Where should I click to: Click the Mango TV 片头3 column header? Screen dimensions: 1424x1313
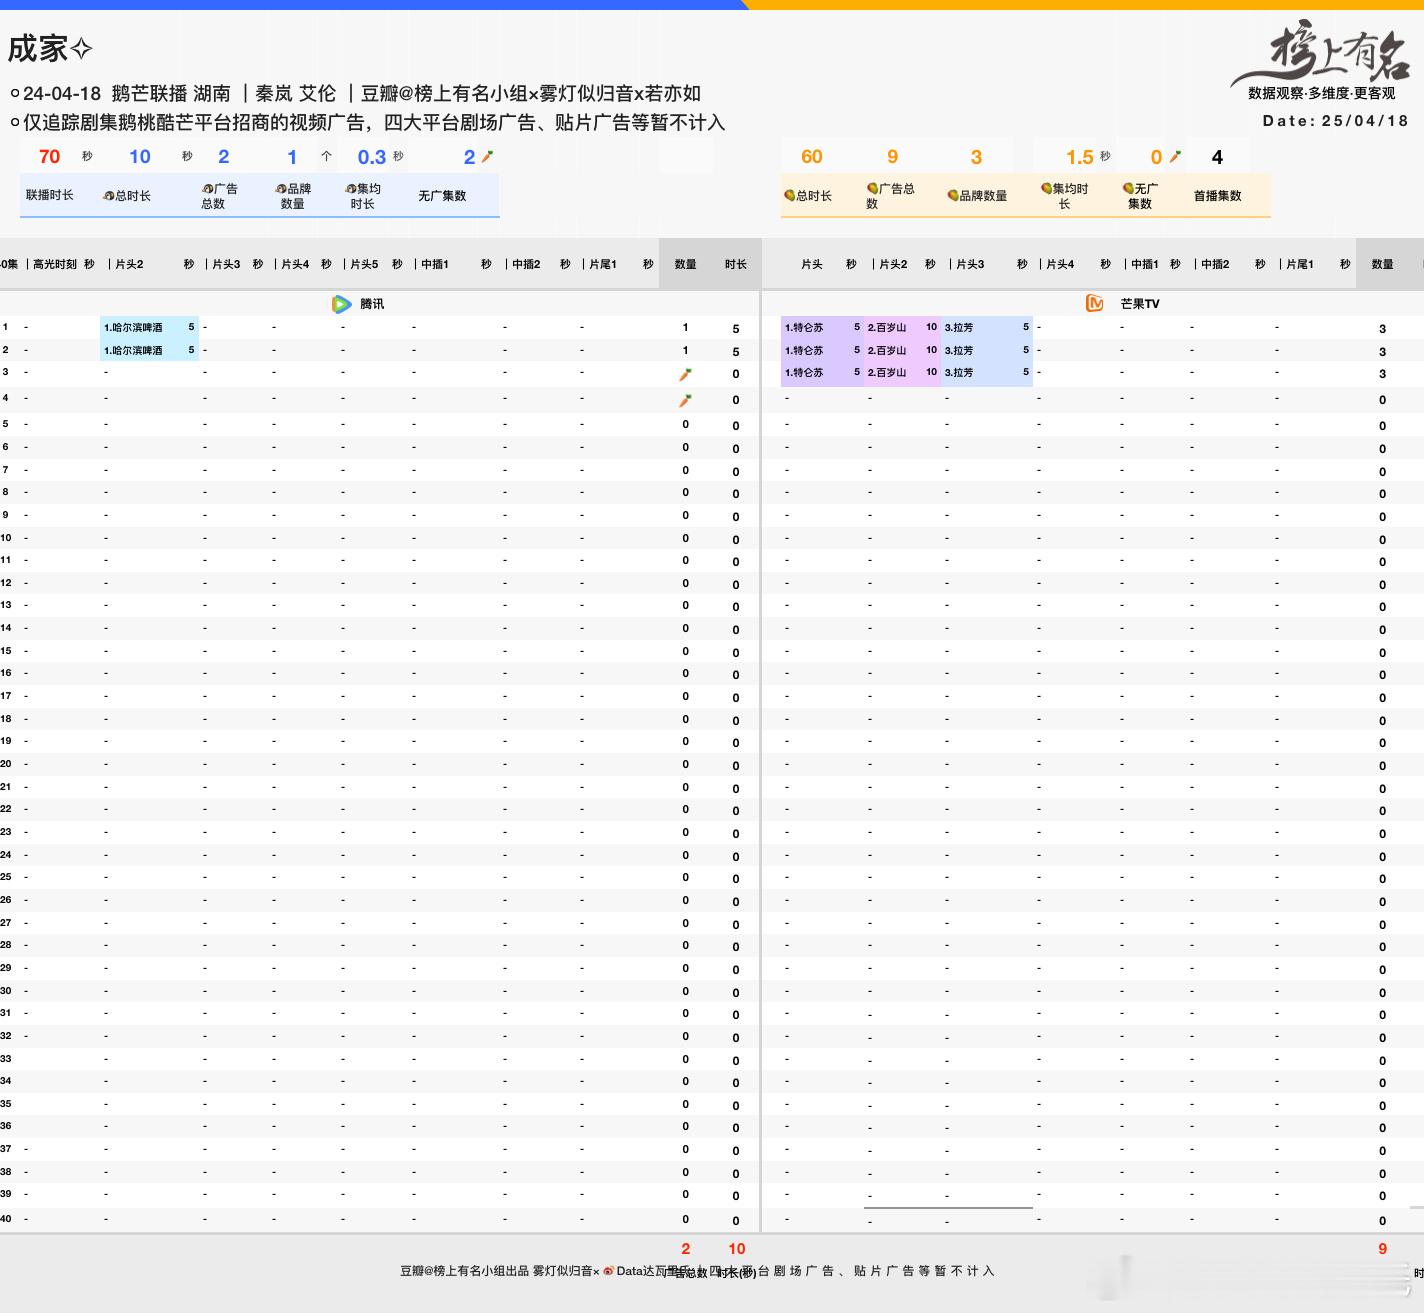pyautogui.click(x=970, y=264)
